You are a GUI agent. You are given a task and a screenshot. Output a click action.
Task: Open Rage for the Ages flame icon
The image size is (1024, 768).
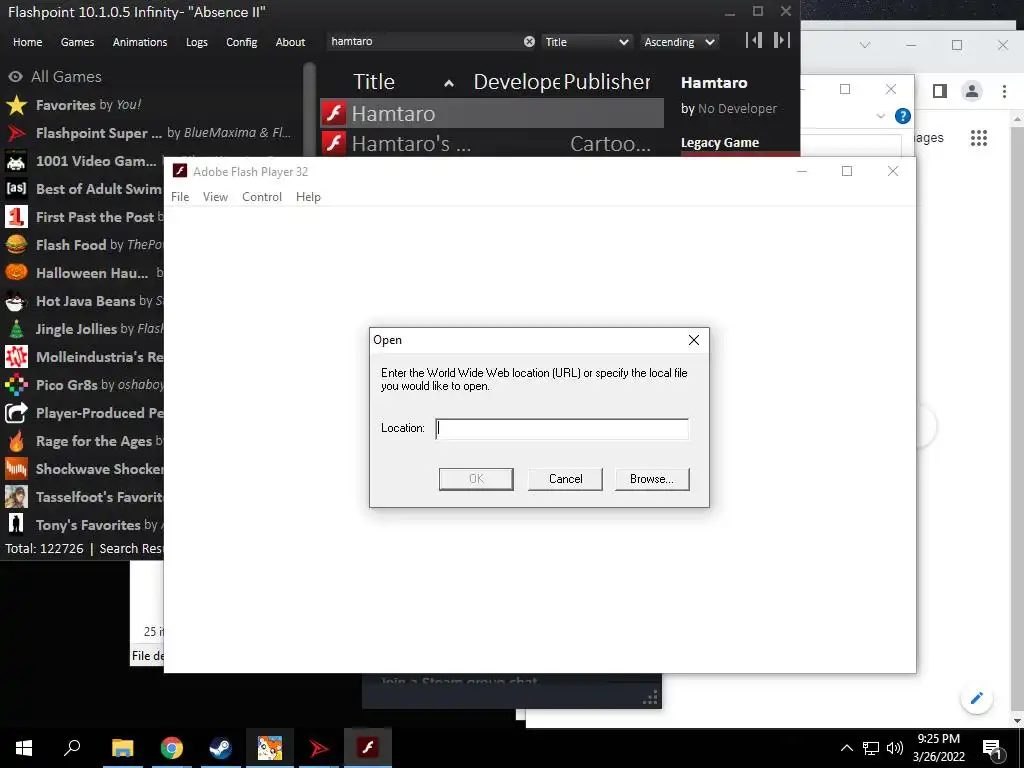pos(16,441)
